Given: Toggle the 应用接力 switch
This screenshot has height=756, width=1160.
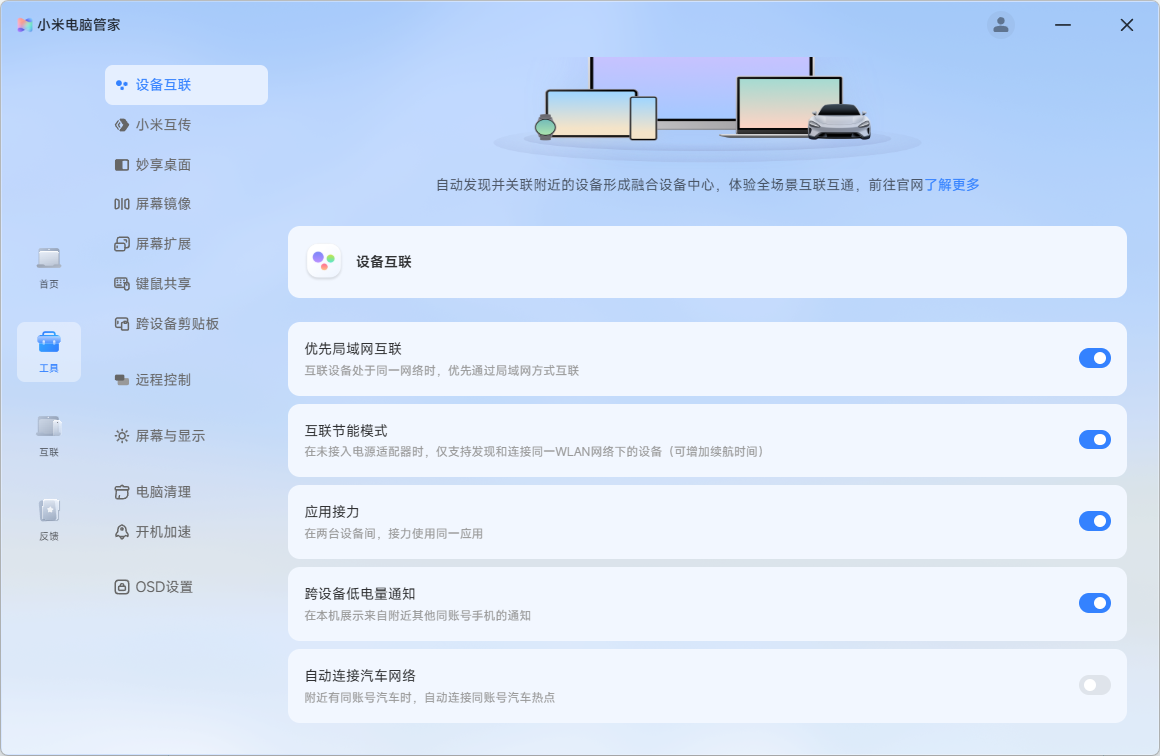Looking at the screenshot, I should 1095,522.
